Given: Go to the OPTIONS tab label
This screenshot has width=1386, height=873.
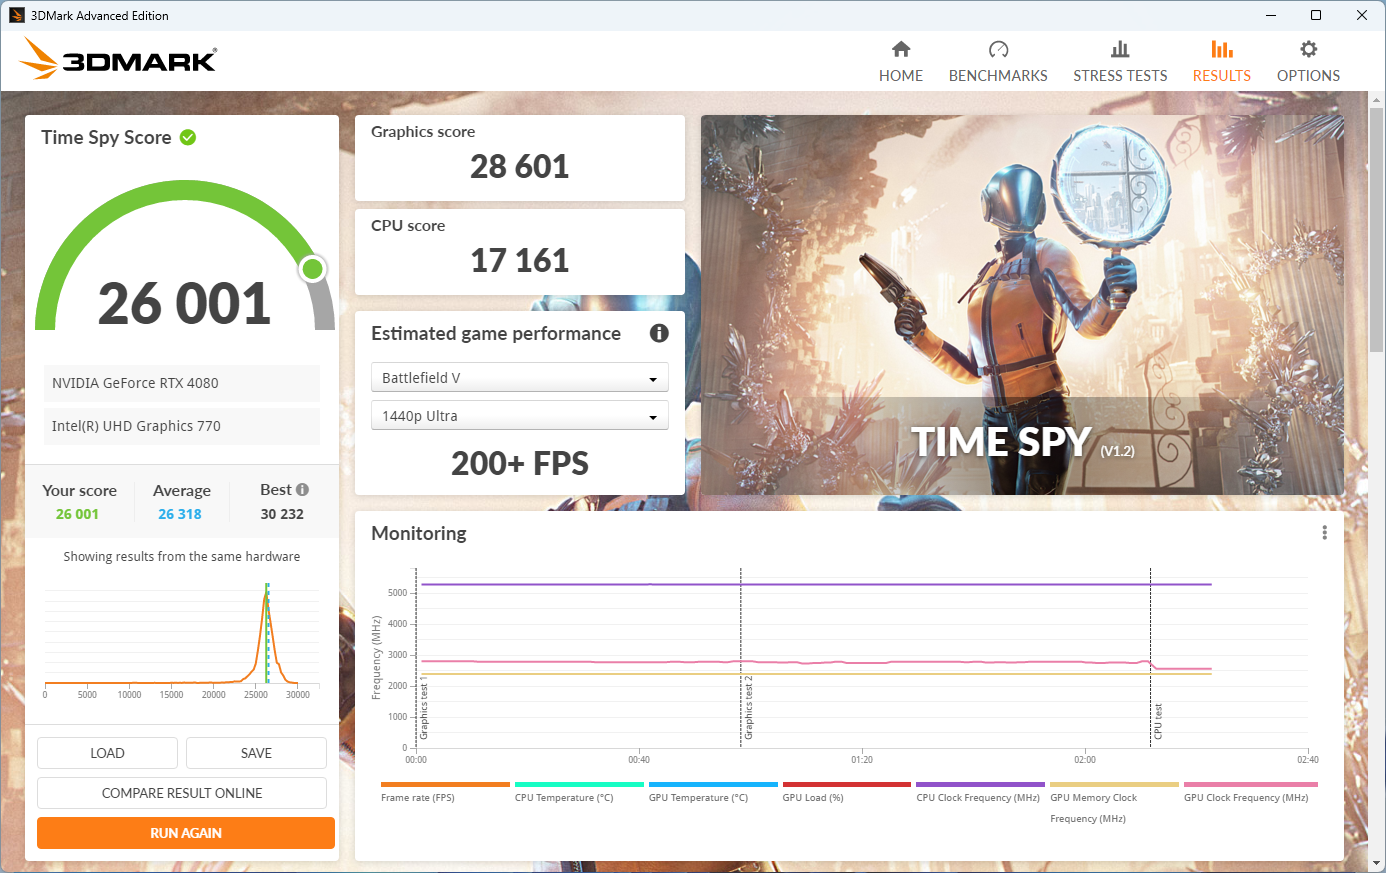Looking at the screenshot, I should click(1308, 76).
